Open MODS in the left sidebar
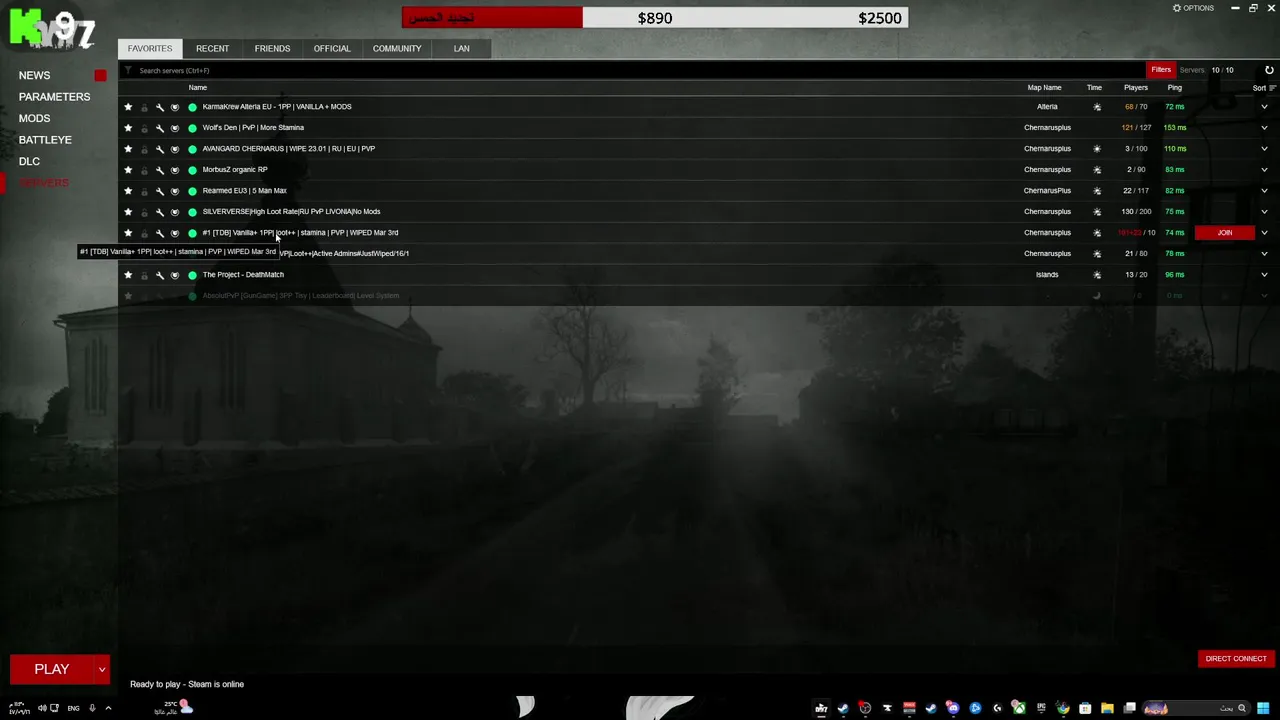Screen dimensions: 1280x720 tap(34, 118)
